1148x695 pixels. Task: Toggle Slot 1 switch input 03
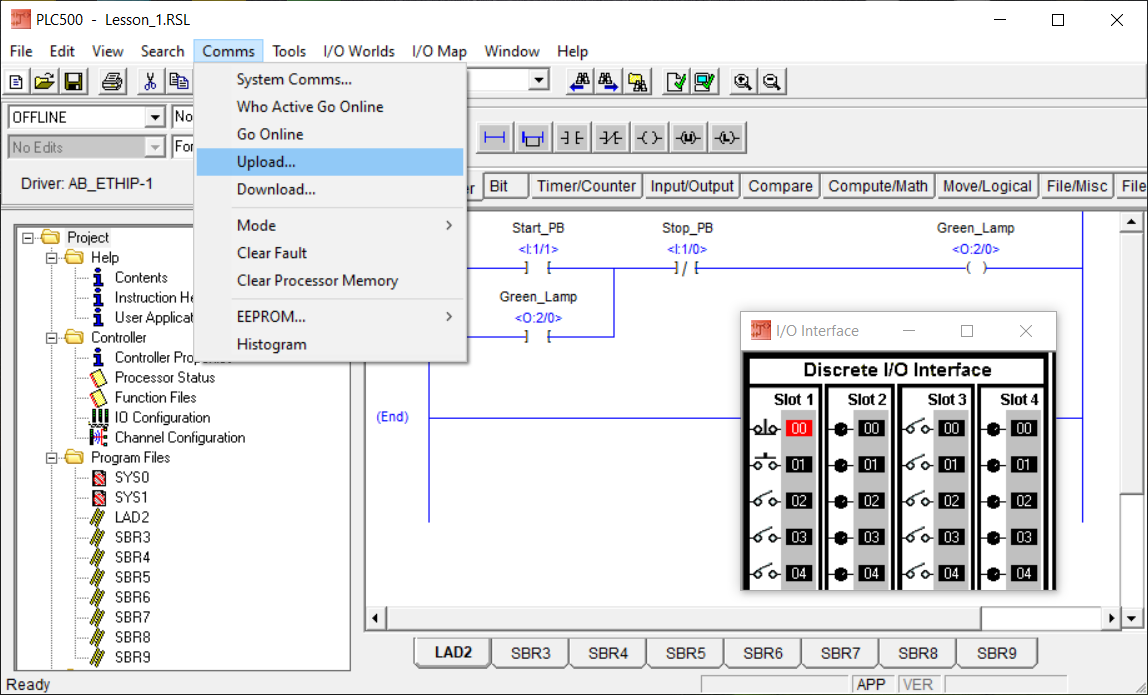[766, 537]
